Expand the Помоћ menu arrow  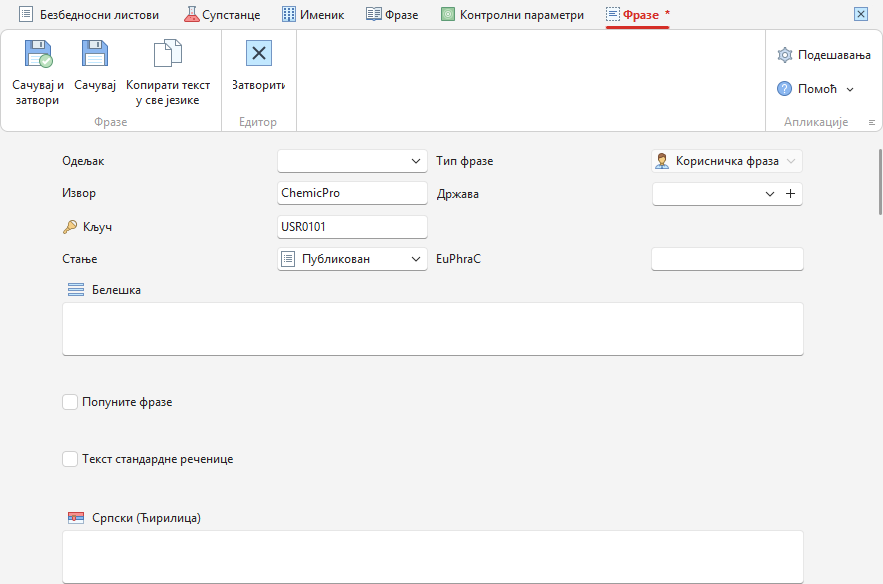[x=850, y=89]
